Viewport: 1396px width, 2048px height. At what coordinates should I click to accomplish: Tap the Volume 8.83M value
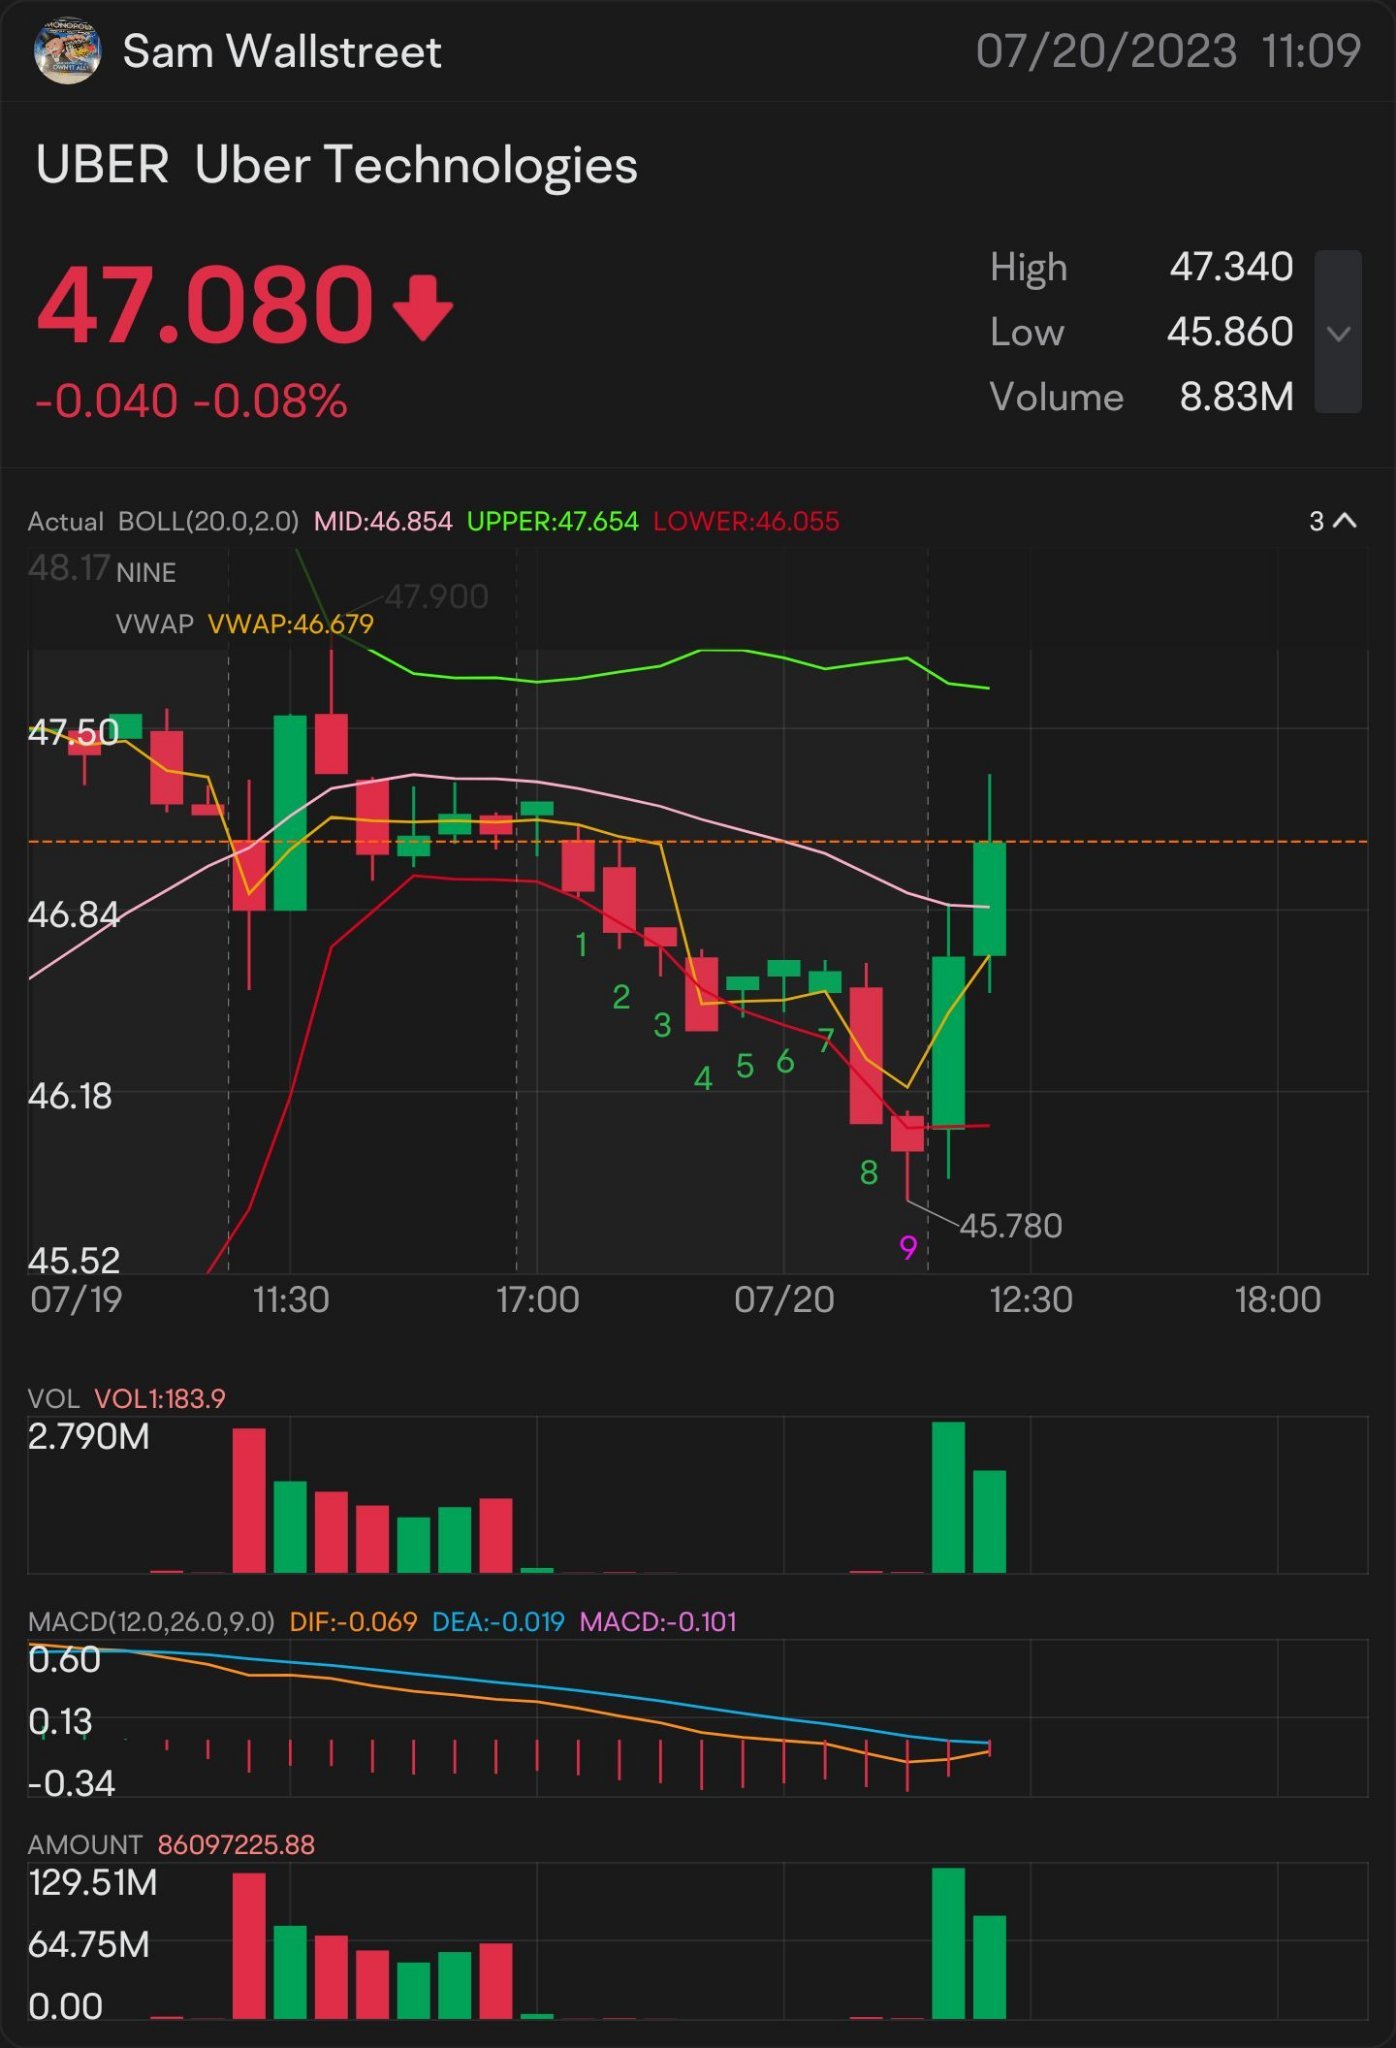click(1237, 397)
